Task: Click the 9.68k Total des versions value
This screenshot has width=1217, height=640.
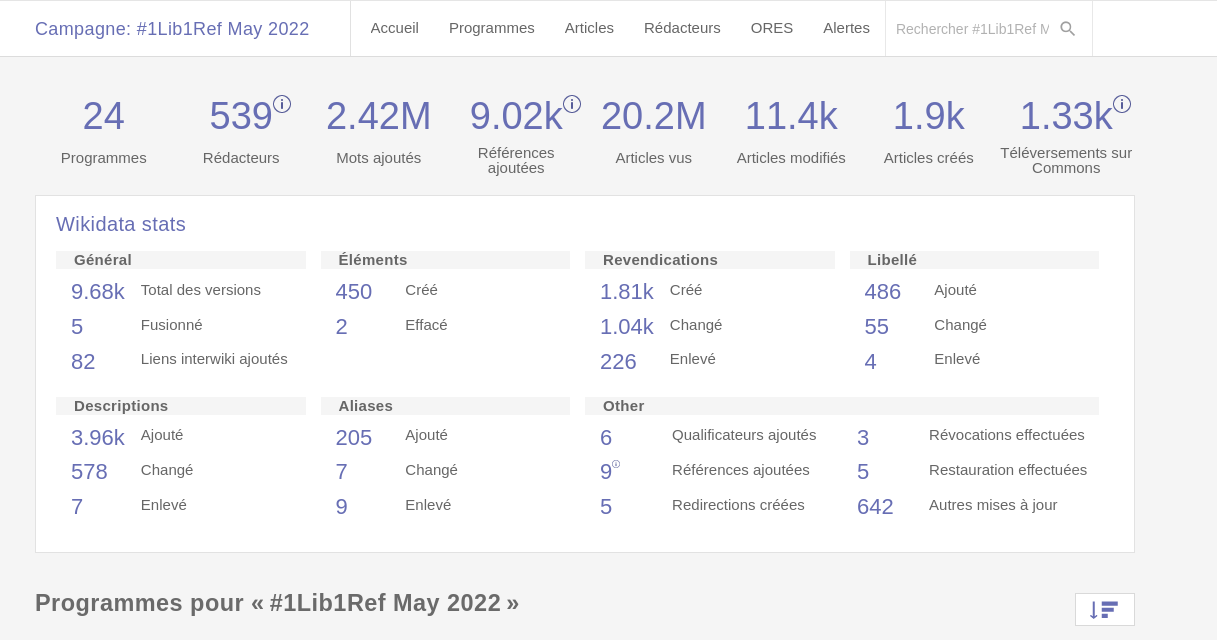Action: 98,292
